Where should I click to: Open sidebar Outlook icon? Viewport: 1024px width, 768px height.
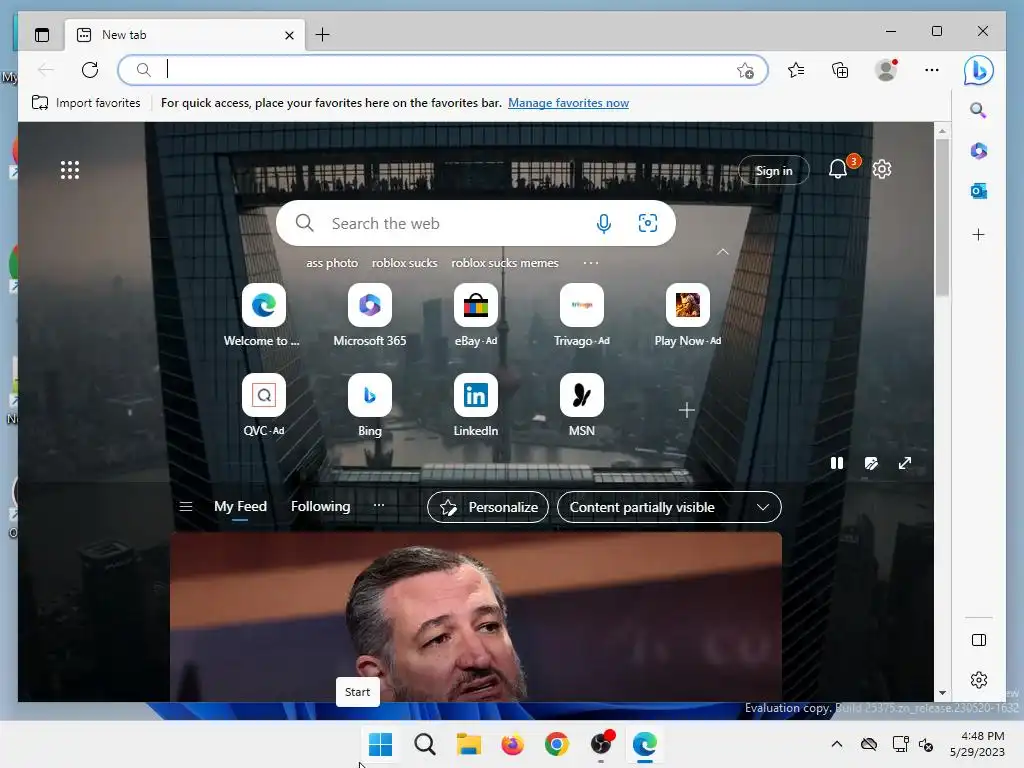(x=978, y=191)
